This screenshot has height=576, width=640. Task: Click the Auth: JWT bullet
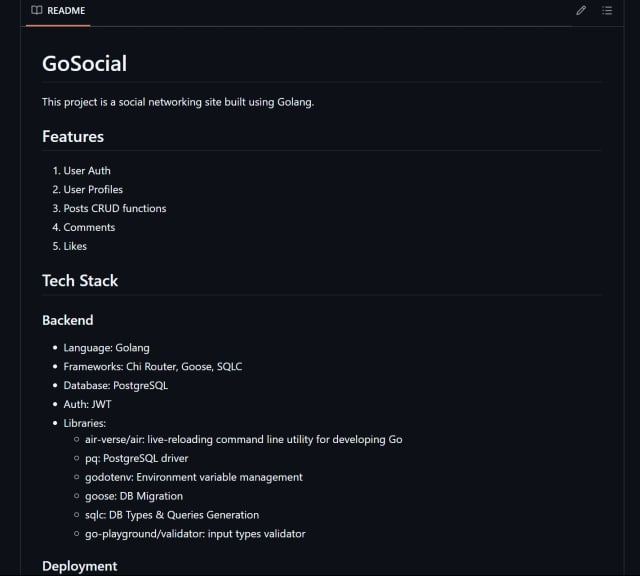(88, 404)
